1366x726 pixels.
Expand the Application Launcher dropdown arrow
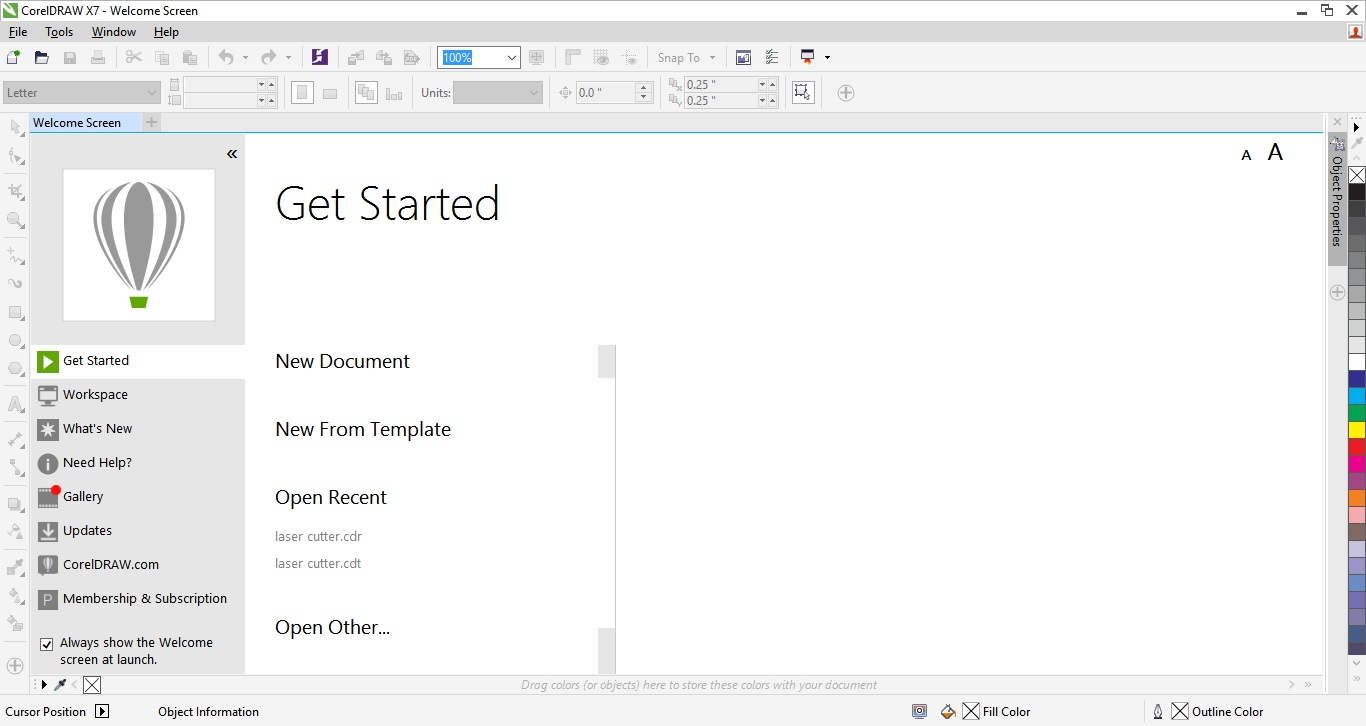[x=827, y=58]
